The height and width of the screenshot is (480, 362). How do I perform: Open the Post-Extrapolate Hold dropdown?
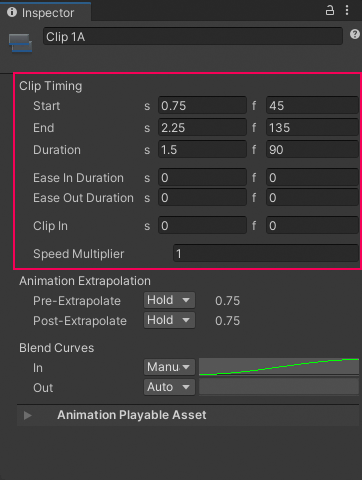169,320
